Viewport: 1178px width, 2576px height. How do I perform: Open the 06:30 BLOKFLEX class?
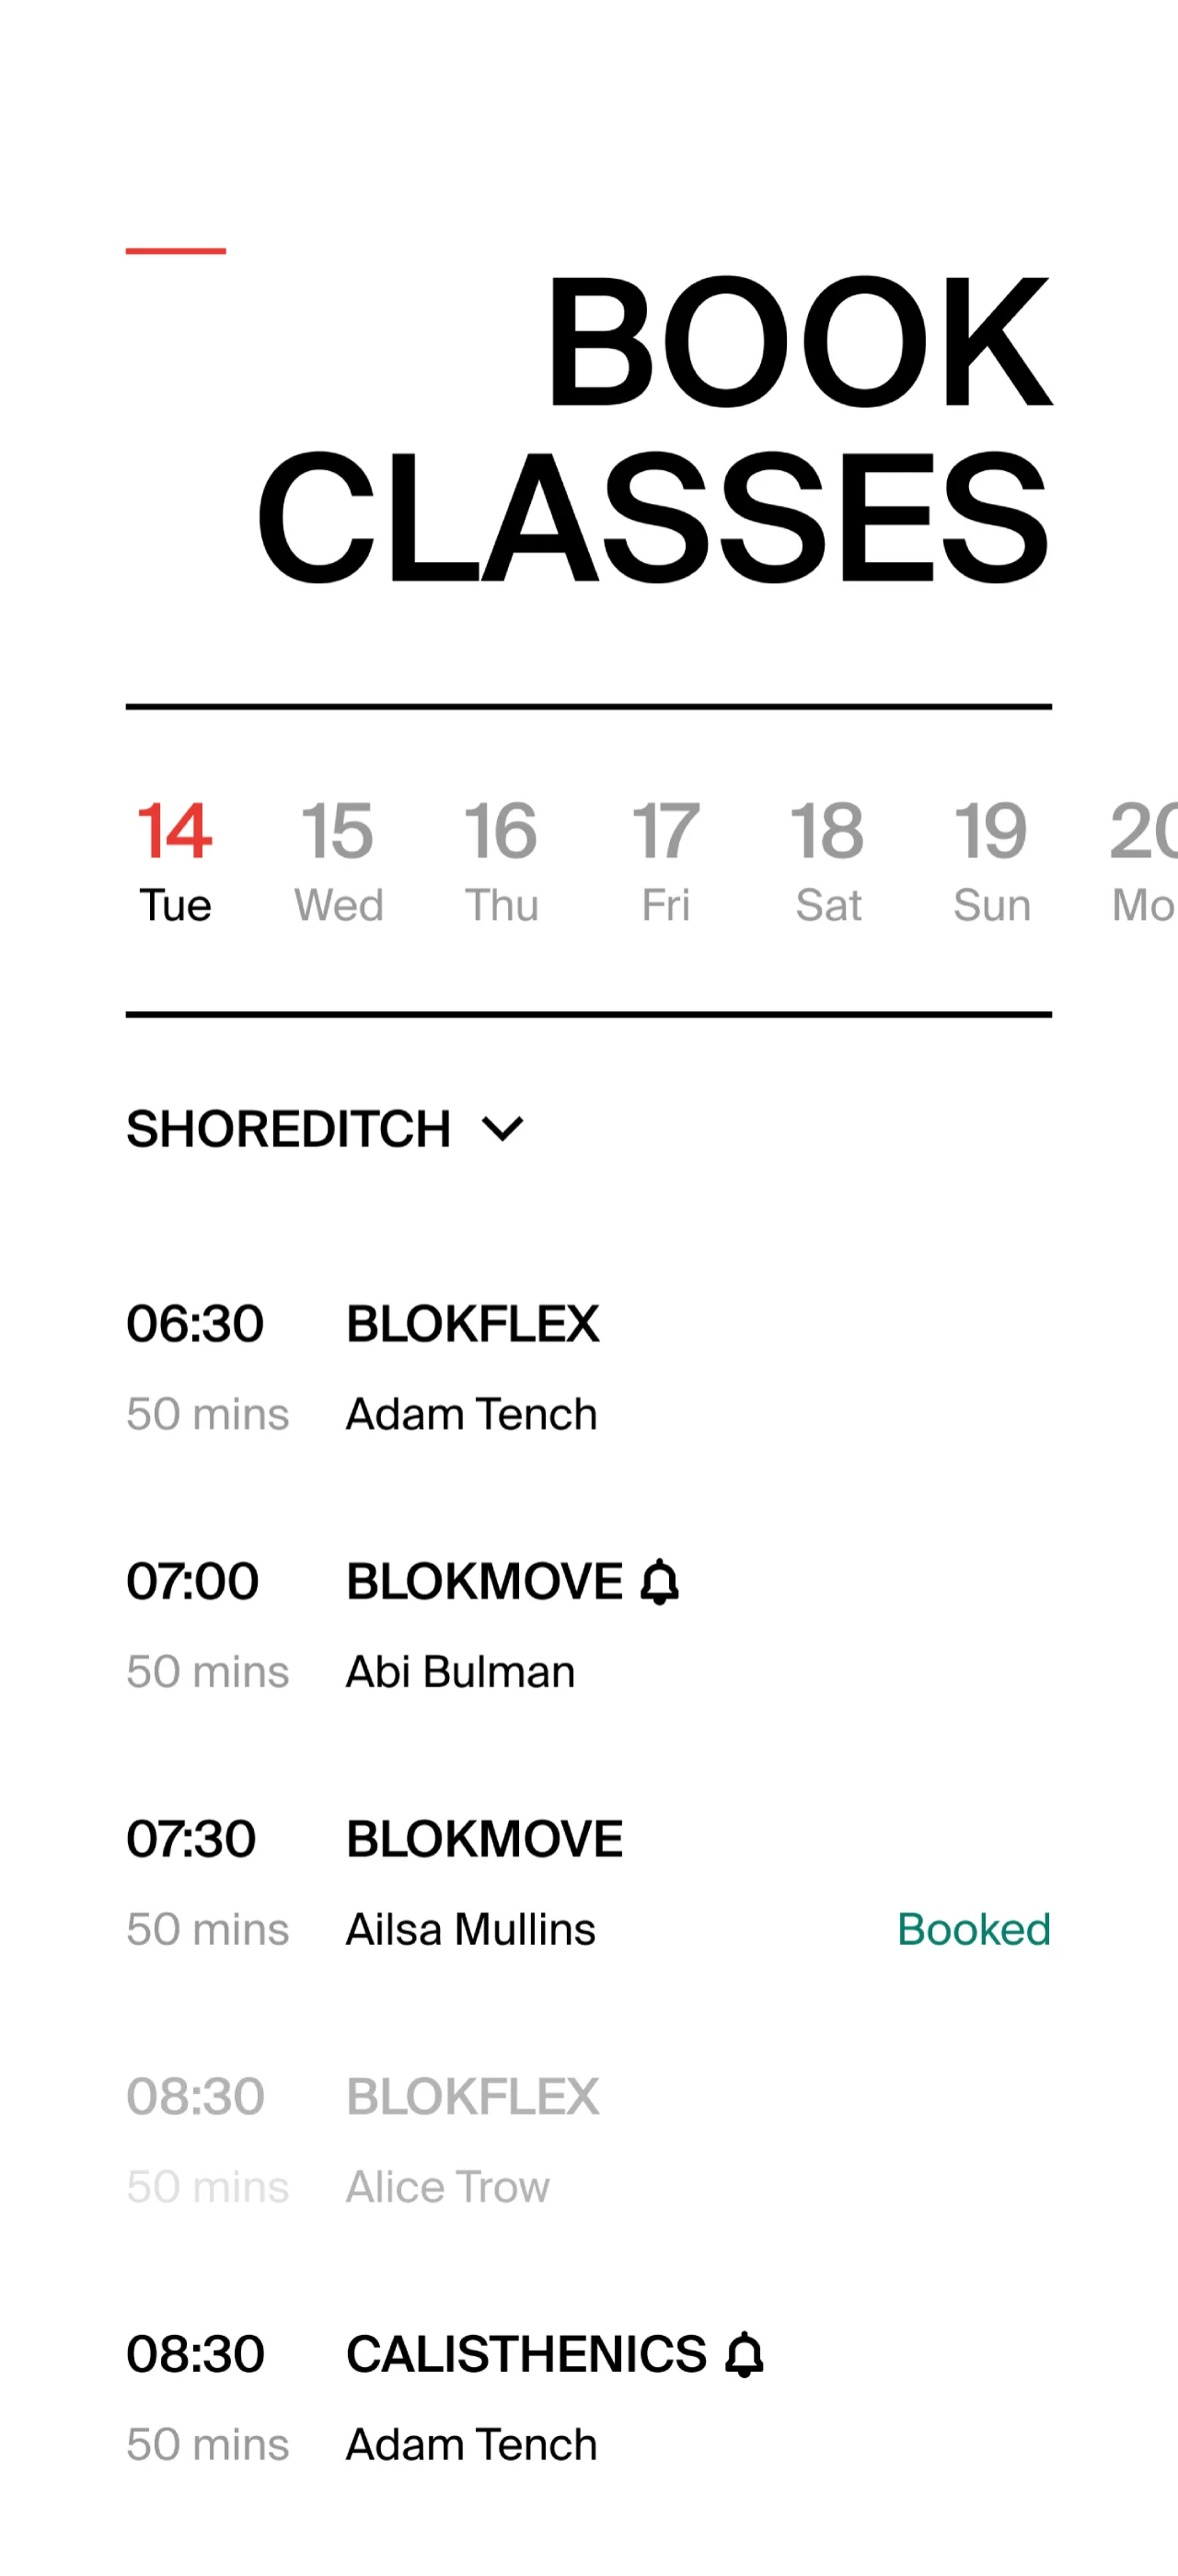point(472,1324)
